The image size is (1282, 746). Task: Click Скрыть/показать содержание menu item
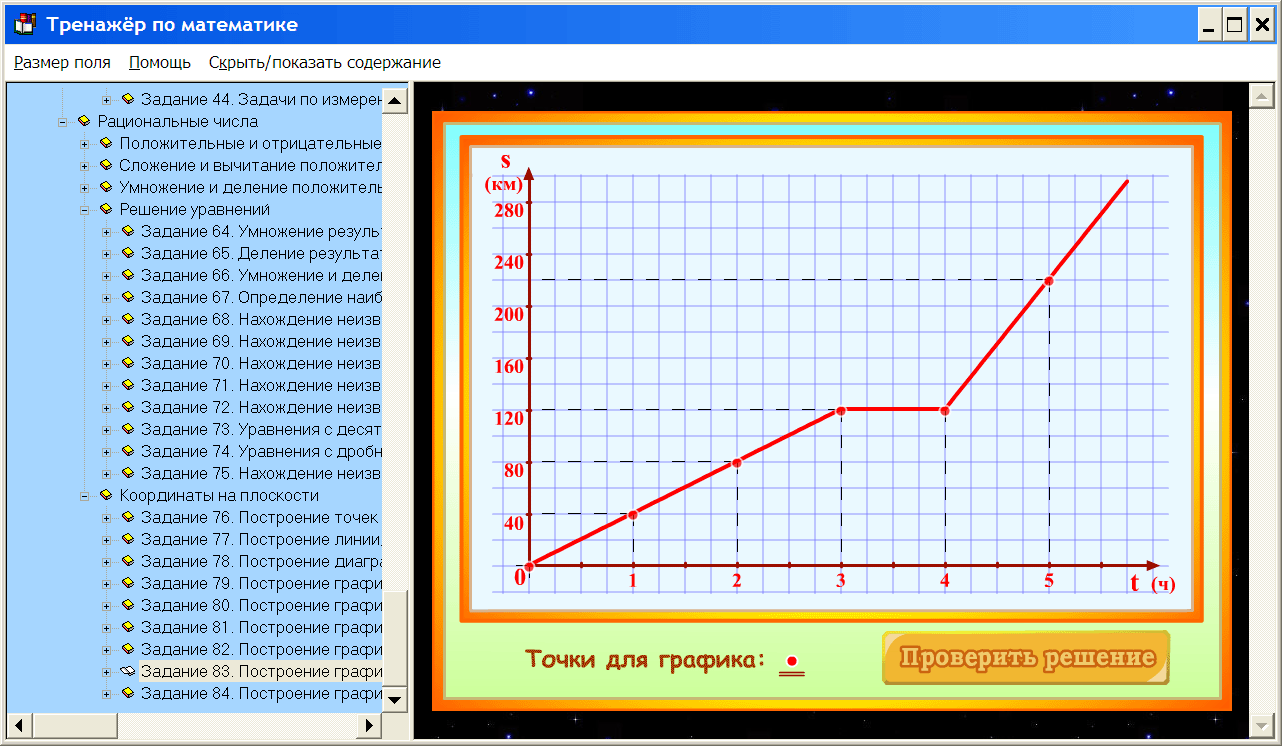(325, 62)
